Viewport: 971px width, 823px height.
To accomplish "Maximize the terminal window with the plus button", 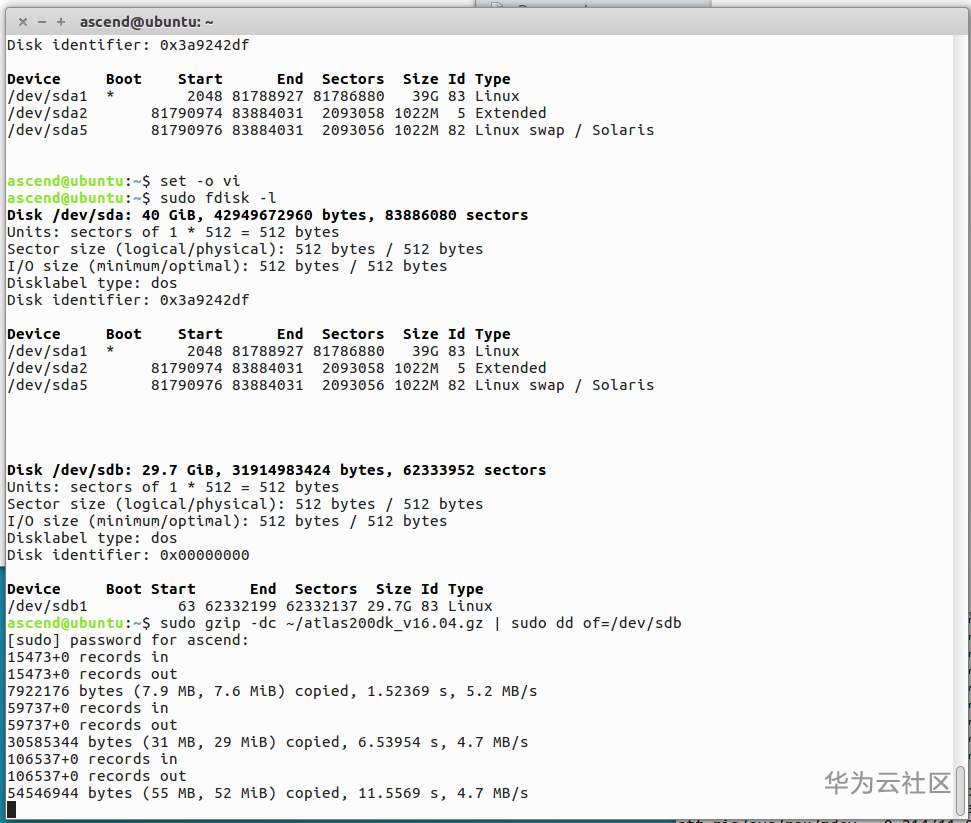I will point(61,22).
